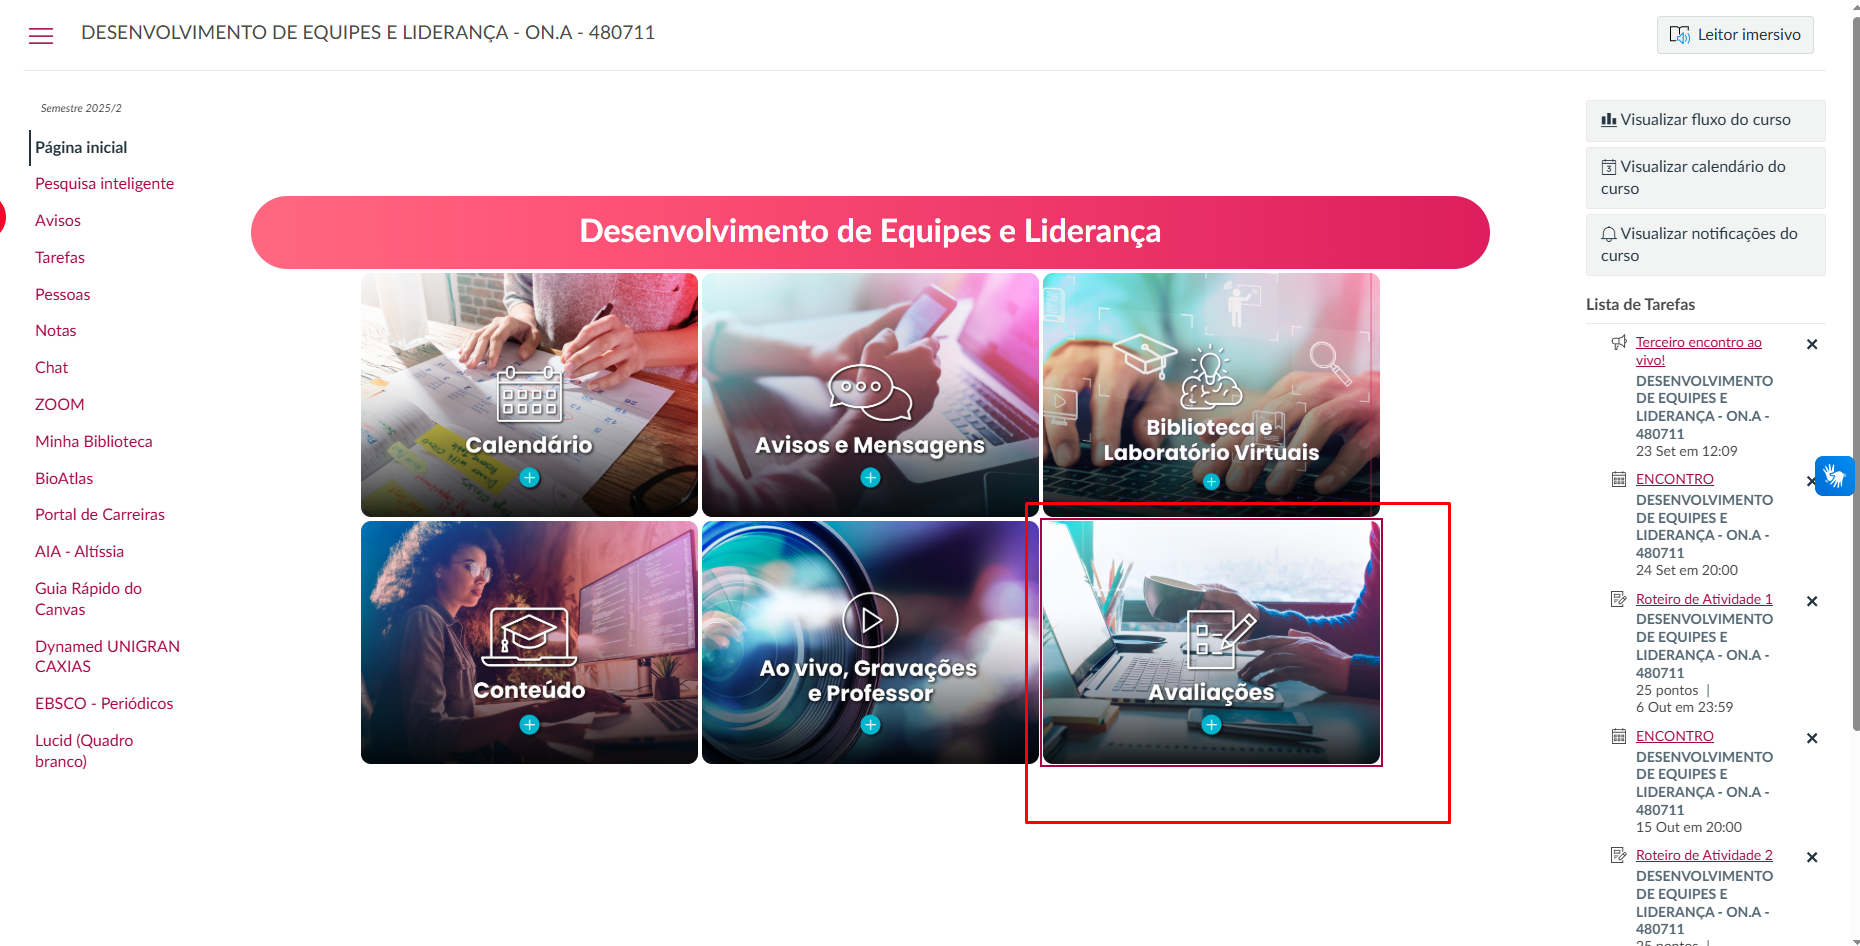
Task: Open the VLibras accessibility hand icon
Action: click(x=1835, y=476)
